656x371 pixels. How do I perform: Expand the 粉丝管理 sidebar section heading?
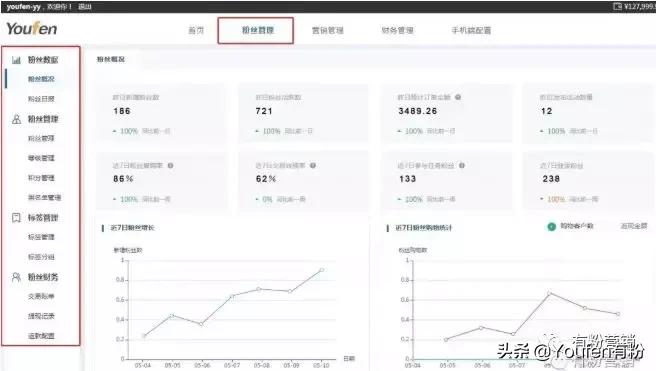[43, 119]
